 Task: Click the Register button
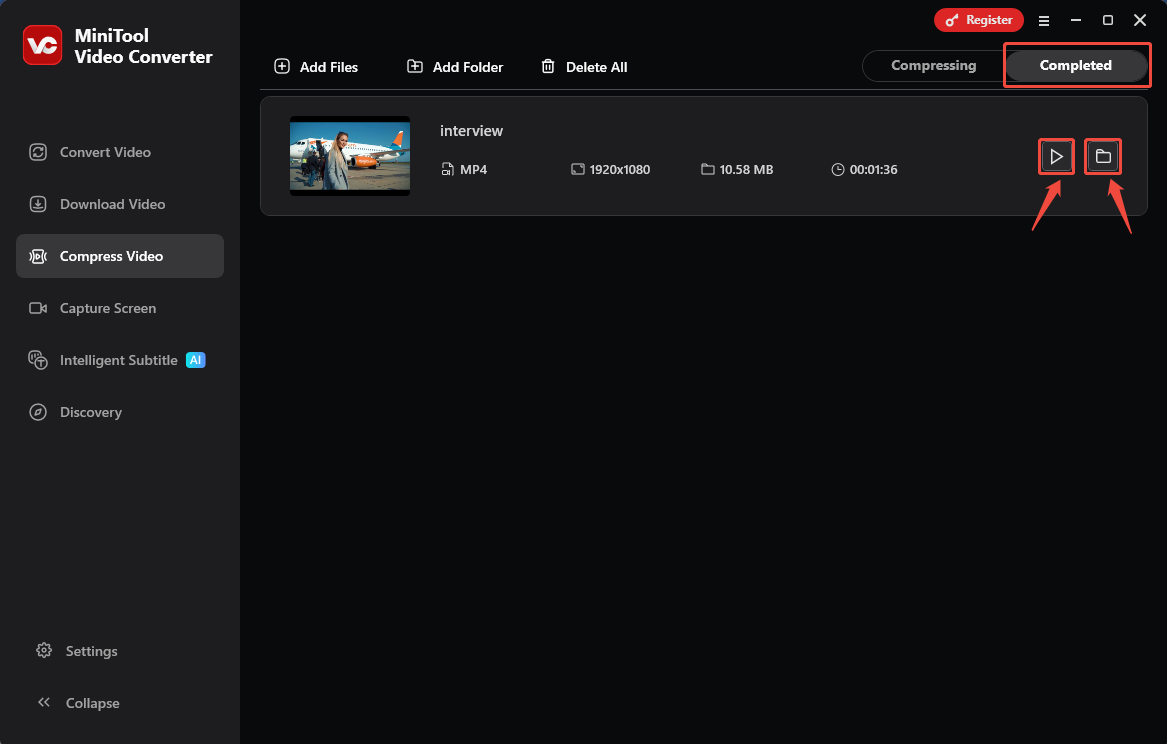tap(978, 19)
